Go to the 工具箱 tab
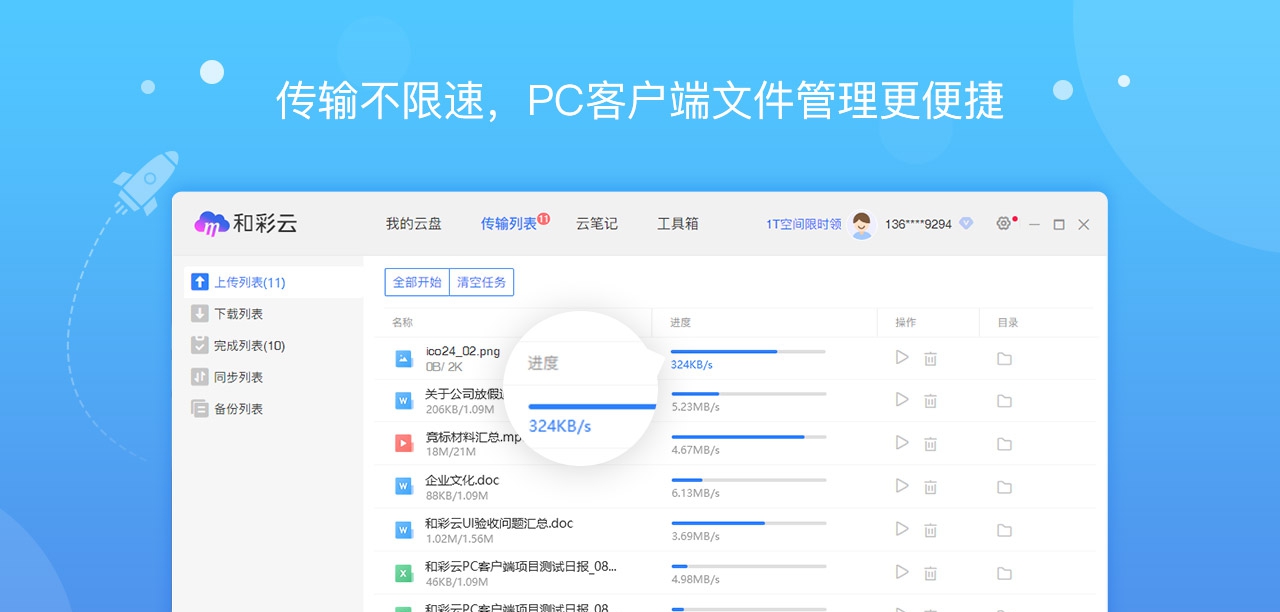 pos(678,224)
